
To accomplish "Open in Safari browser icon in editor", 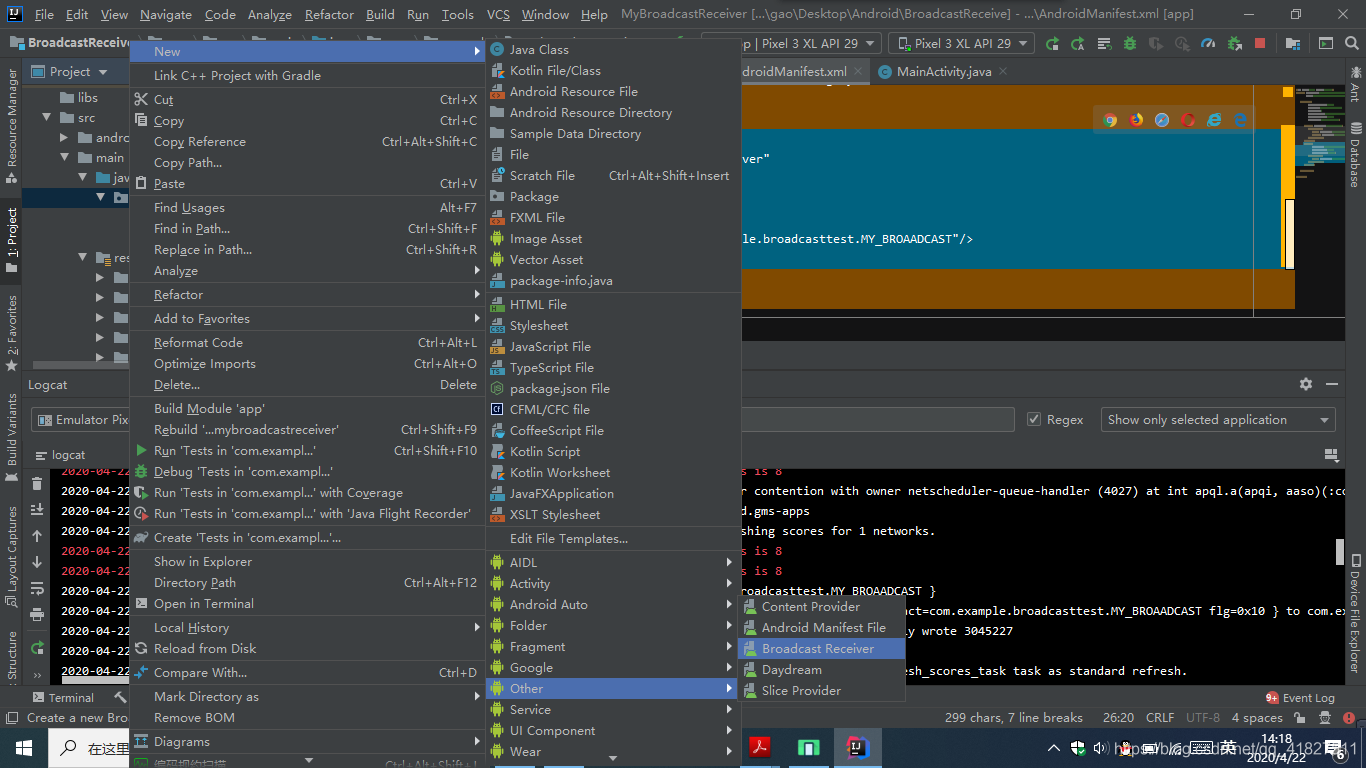I will 1162,120.
